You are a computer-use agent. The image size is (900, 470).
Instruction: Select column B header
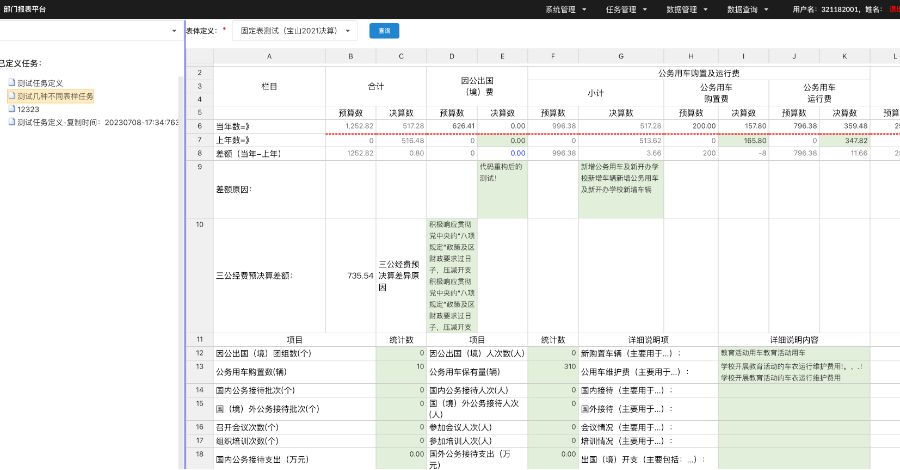pyautogui.click(x=351, y=56)
